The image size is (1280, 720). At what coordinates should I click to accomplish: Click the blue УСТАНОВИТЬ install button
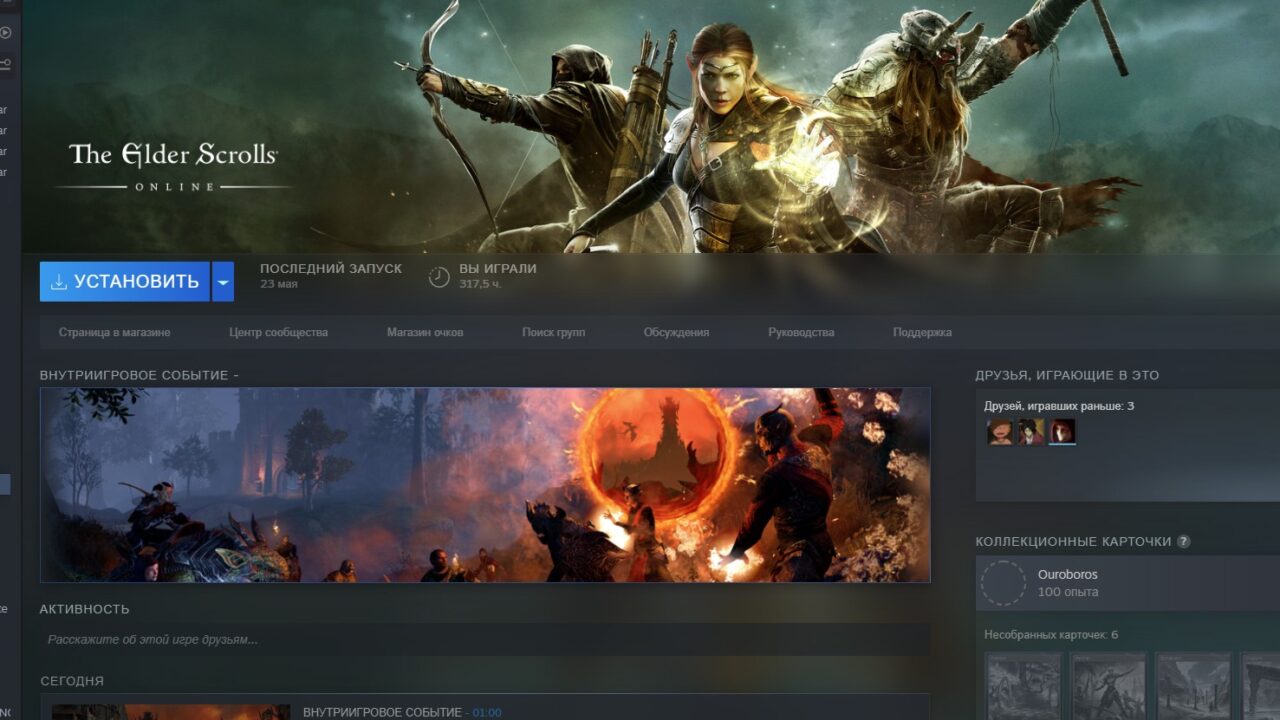(x=125, y=282)
